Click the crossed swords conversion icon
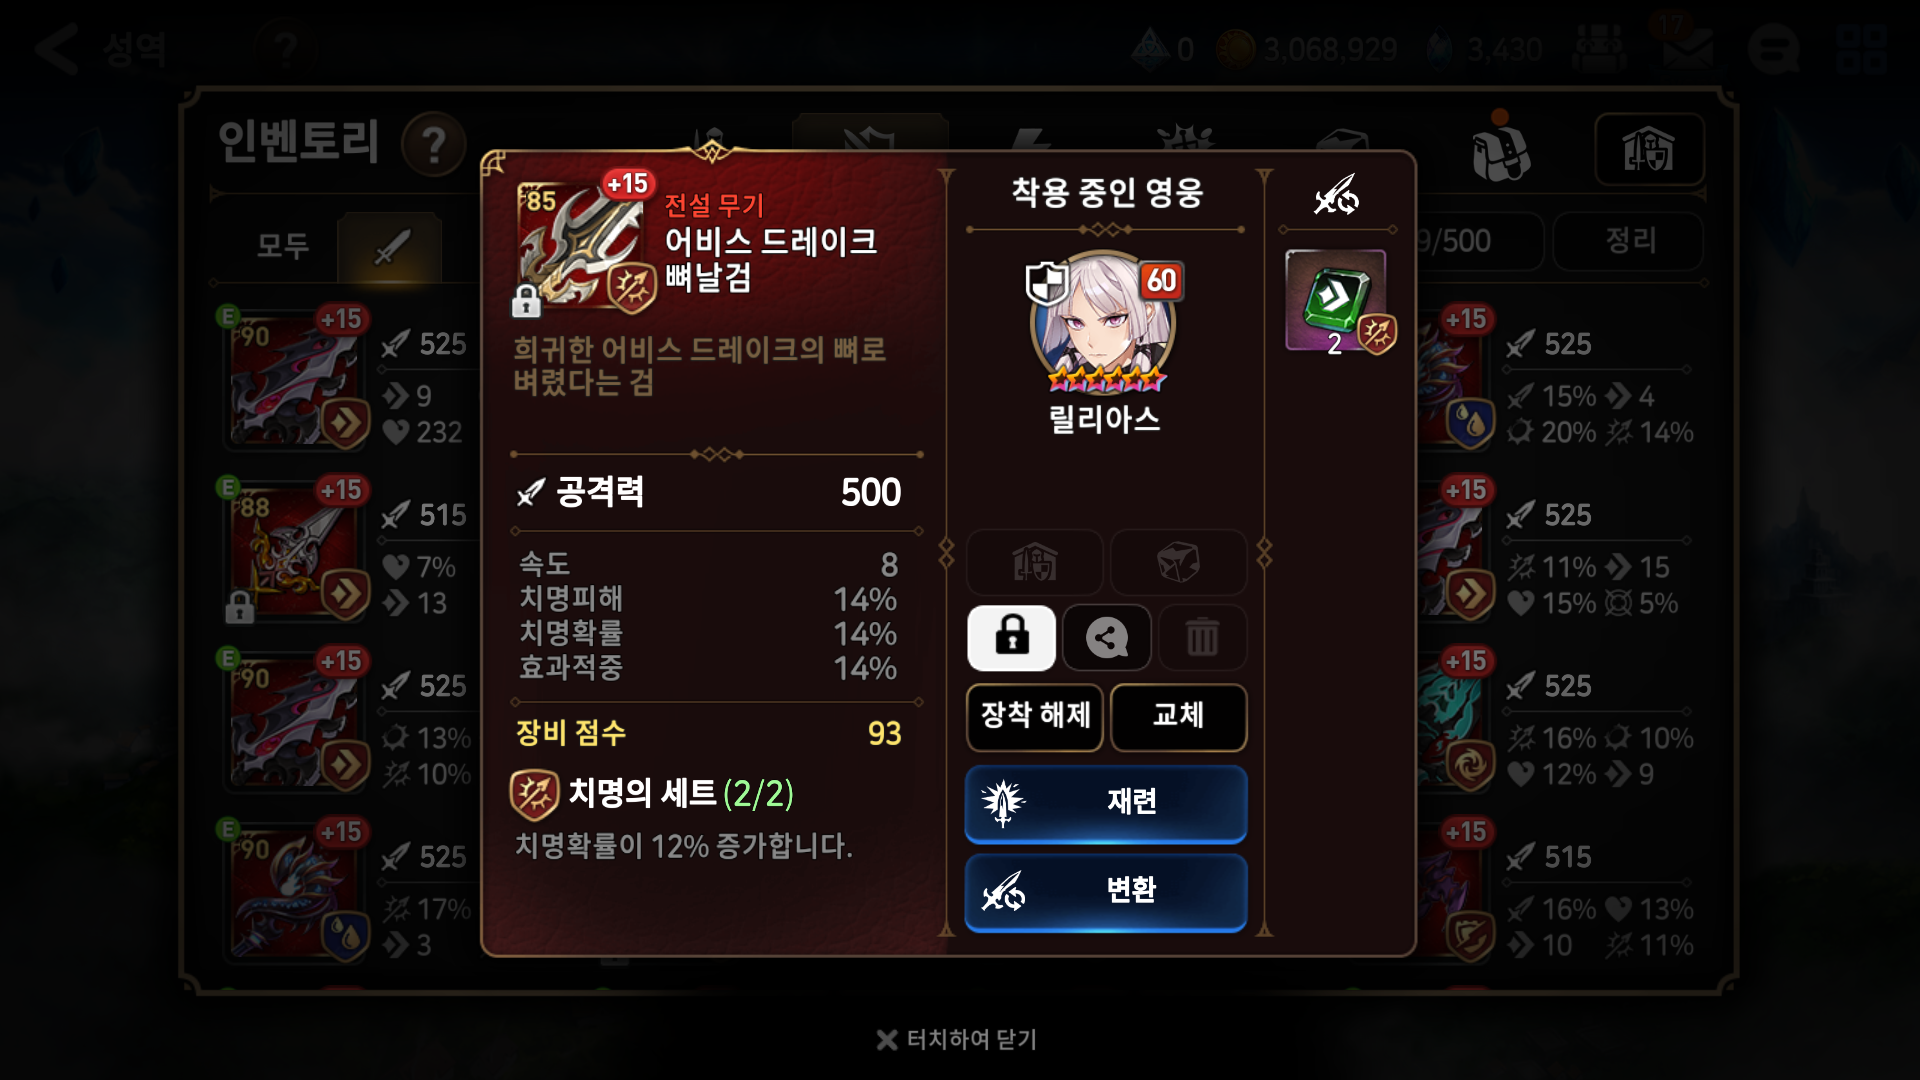The image size is (1920, 1080). click(1336, 195)
